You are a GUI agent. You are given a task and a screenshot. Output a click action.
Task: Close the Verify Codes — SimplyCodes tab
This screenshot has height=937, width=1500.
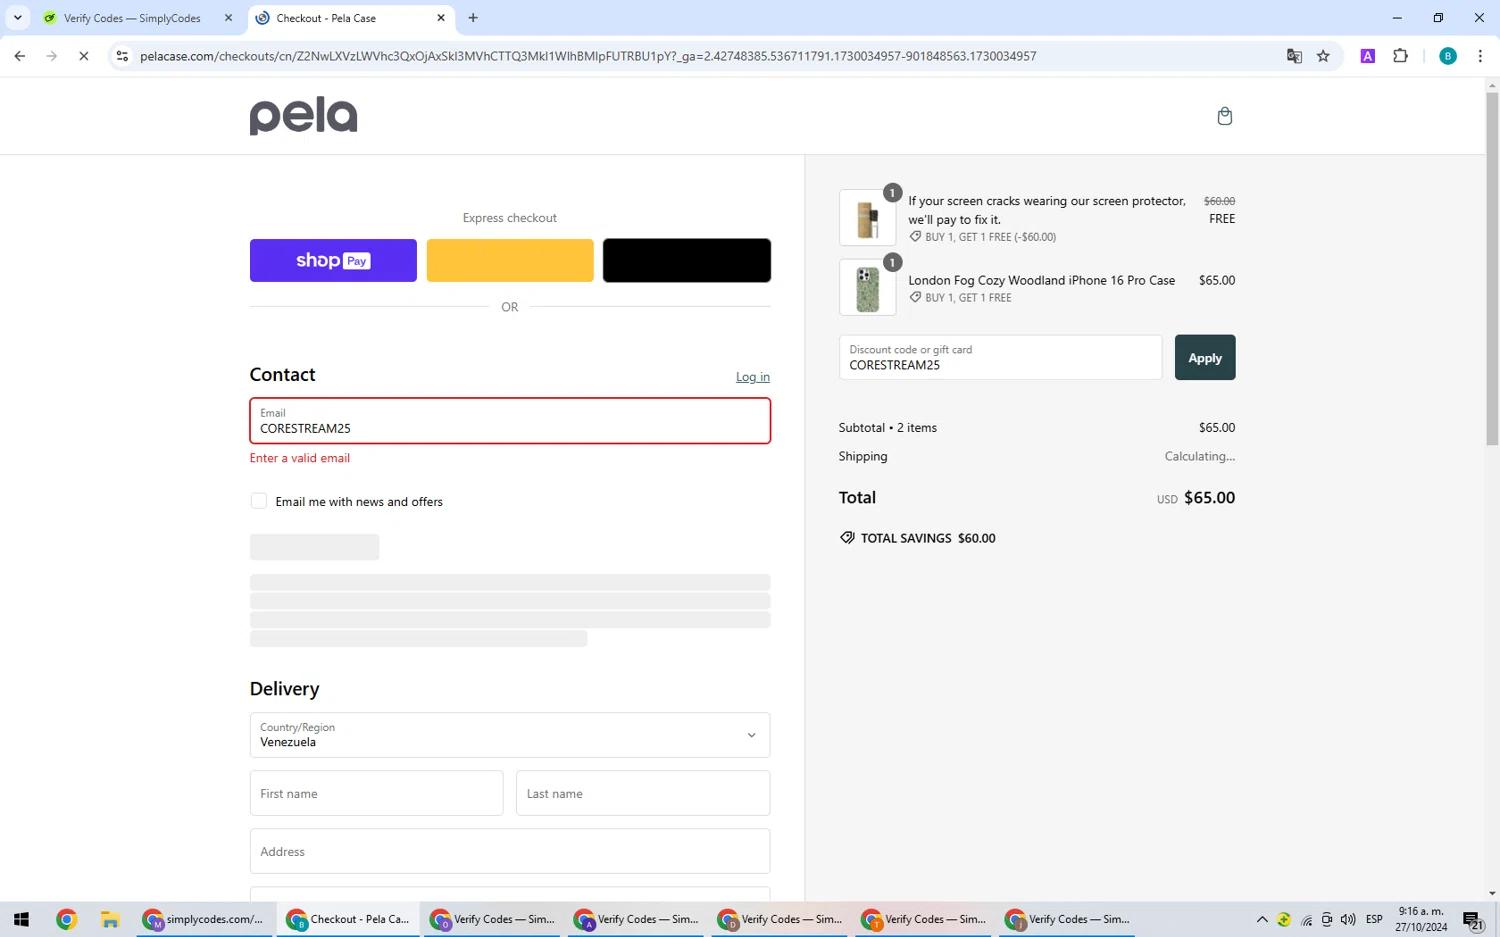tap(228, 18)
